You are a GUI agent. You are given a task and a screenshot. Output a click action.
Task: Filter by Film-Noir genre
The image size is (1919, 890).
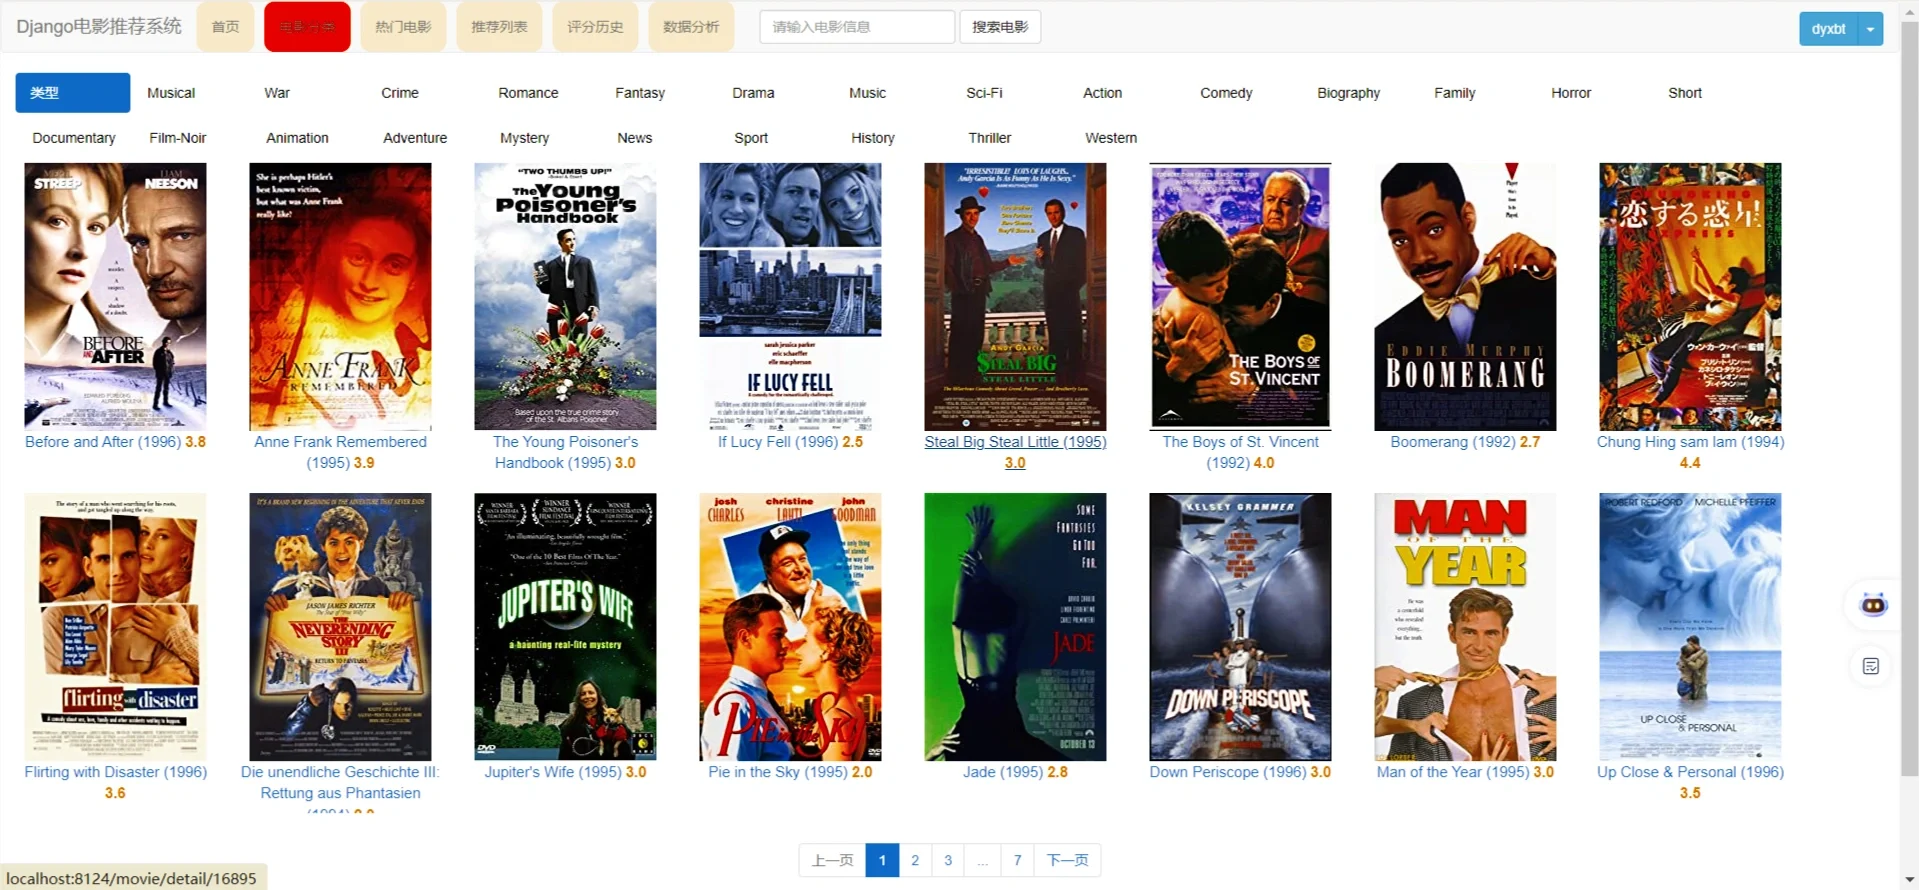pos(178,138)
